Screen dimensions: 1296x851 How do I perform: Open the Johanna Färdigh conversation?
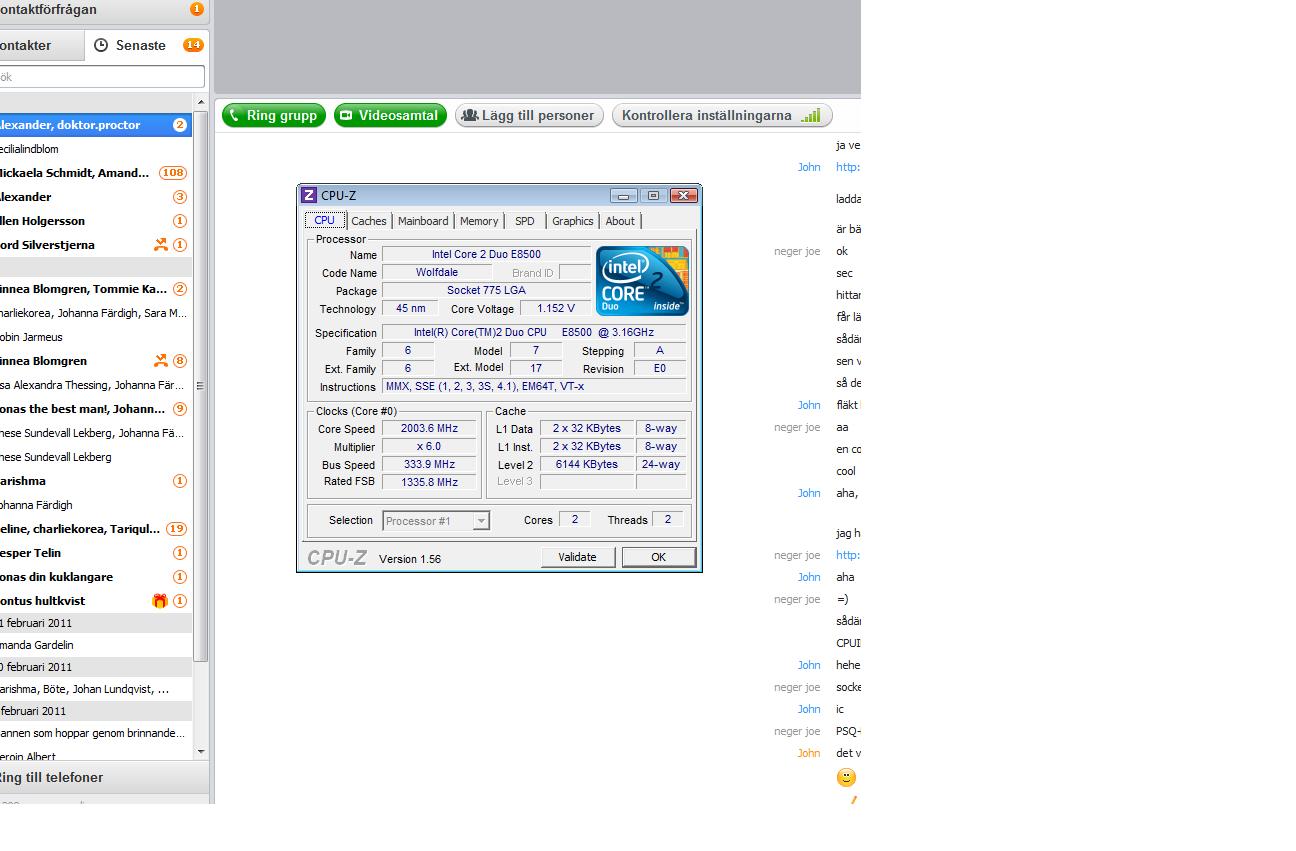pyautogui.click(x=96, y=505)
